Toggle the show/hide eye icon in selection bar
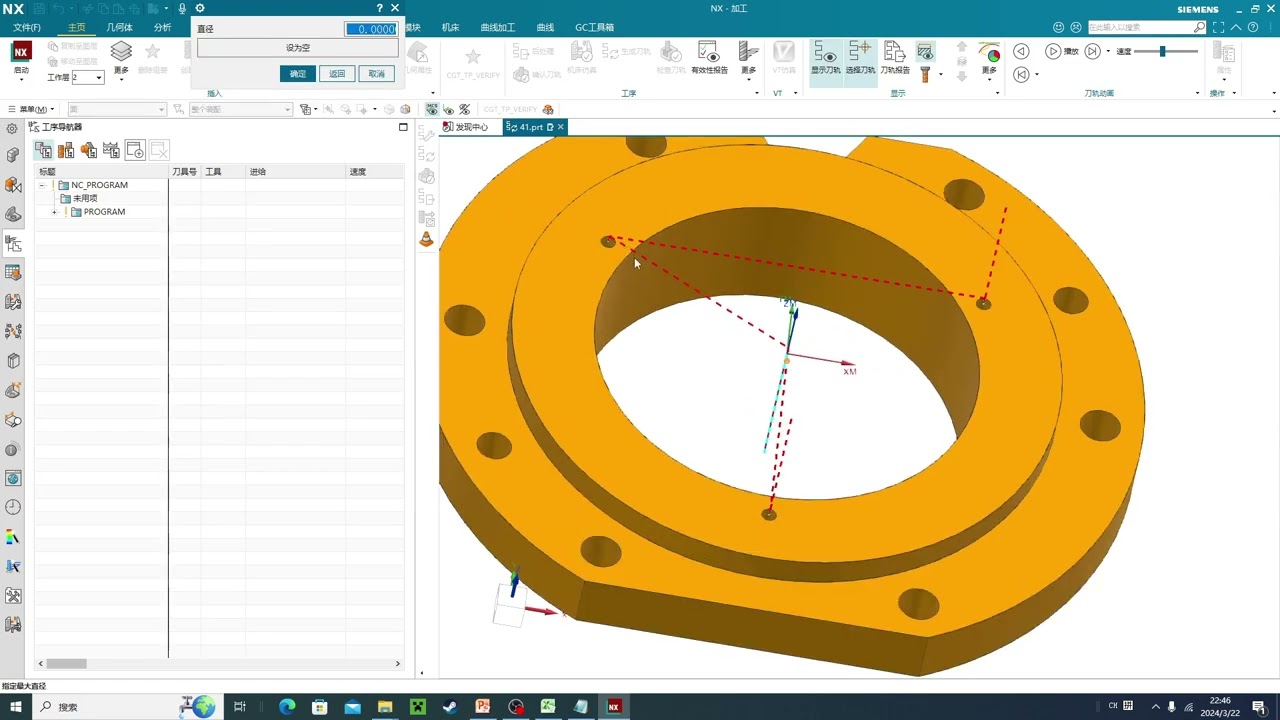Image resolution: width=1280 pixels, height=720 pixels. (448, 109)
